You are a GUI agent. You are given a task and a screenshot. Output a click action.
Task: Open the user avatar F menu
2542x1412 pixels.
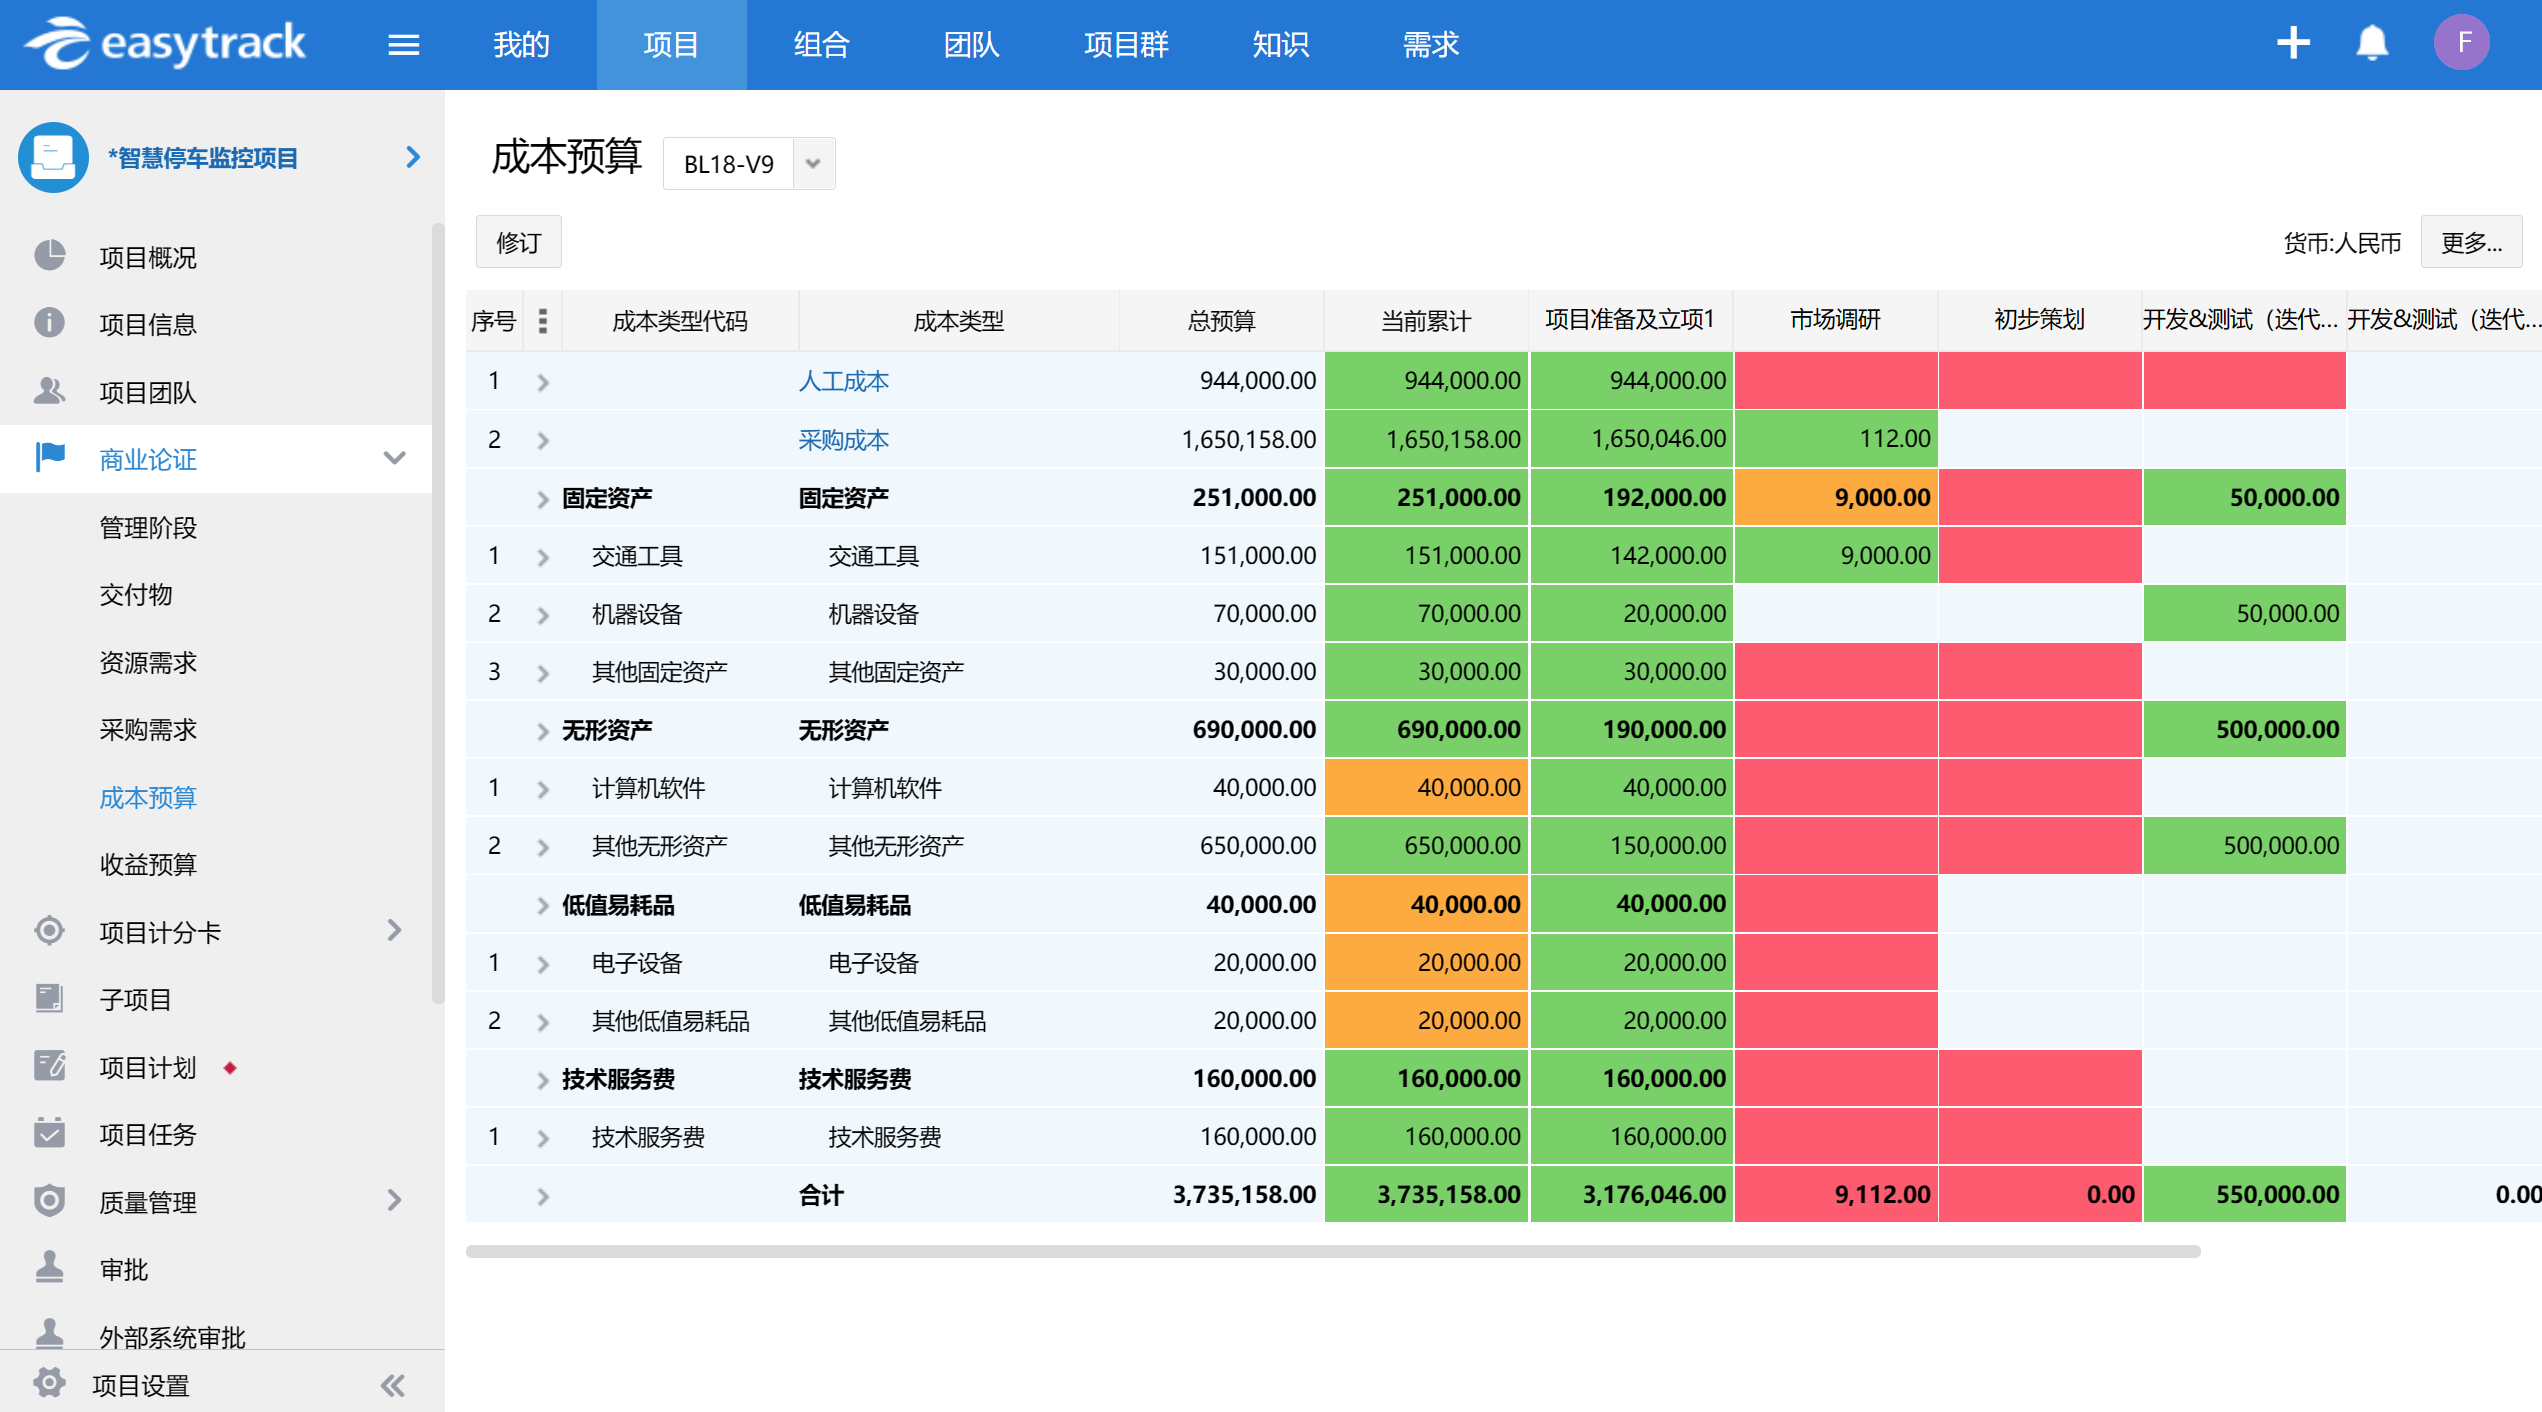pos(2461,43)
